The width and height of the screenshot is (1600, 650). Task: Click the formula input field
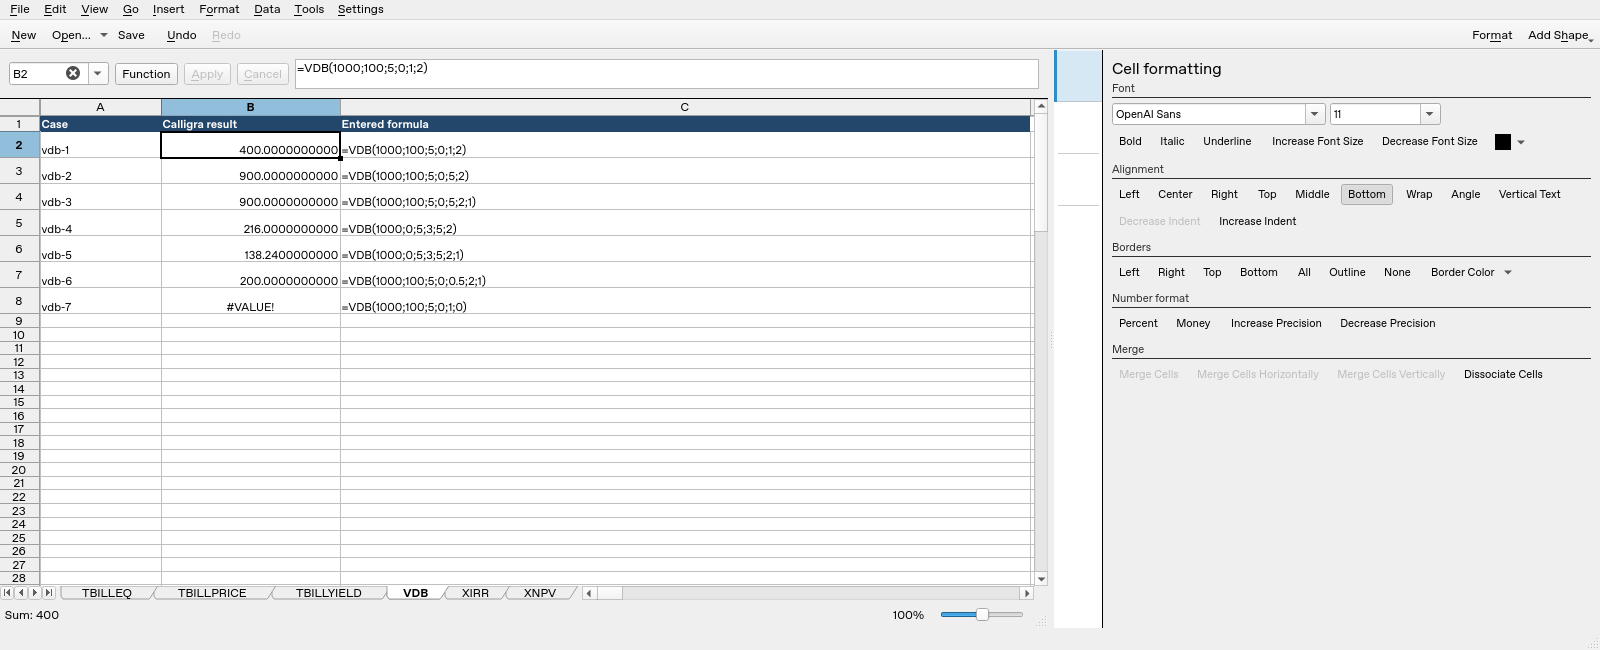click(x=666, y=74)
